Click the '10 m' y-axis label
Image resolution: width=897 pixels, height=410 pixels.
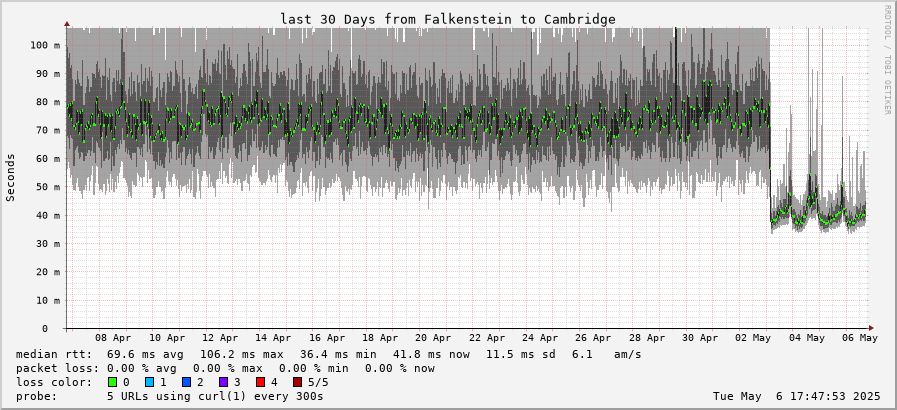[47, 300]
